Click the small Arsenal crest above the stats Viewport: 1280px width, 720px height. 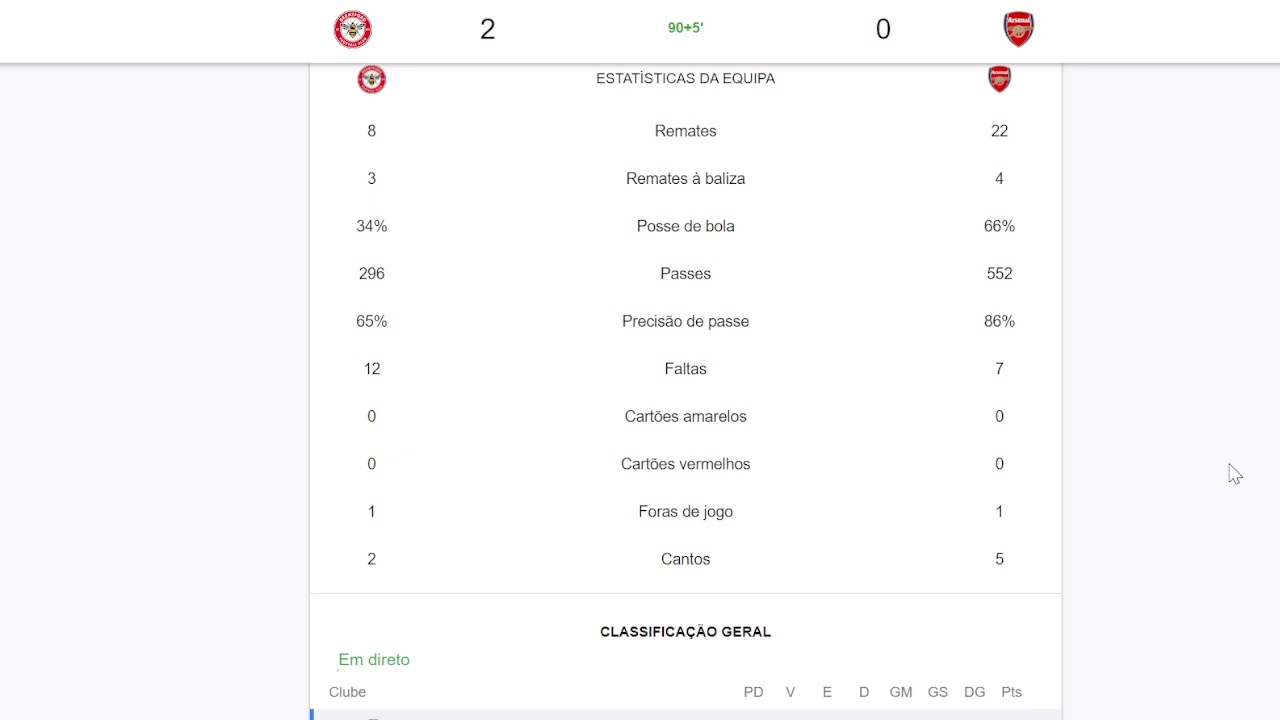tap(999, 79)
